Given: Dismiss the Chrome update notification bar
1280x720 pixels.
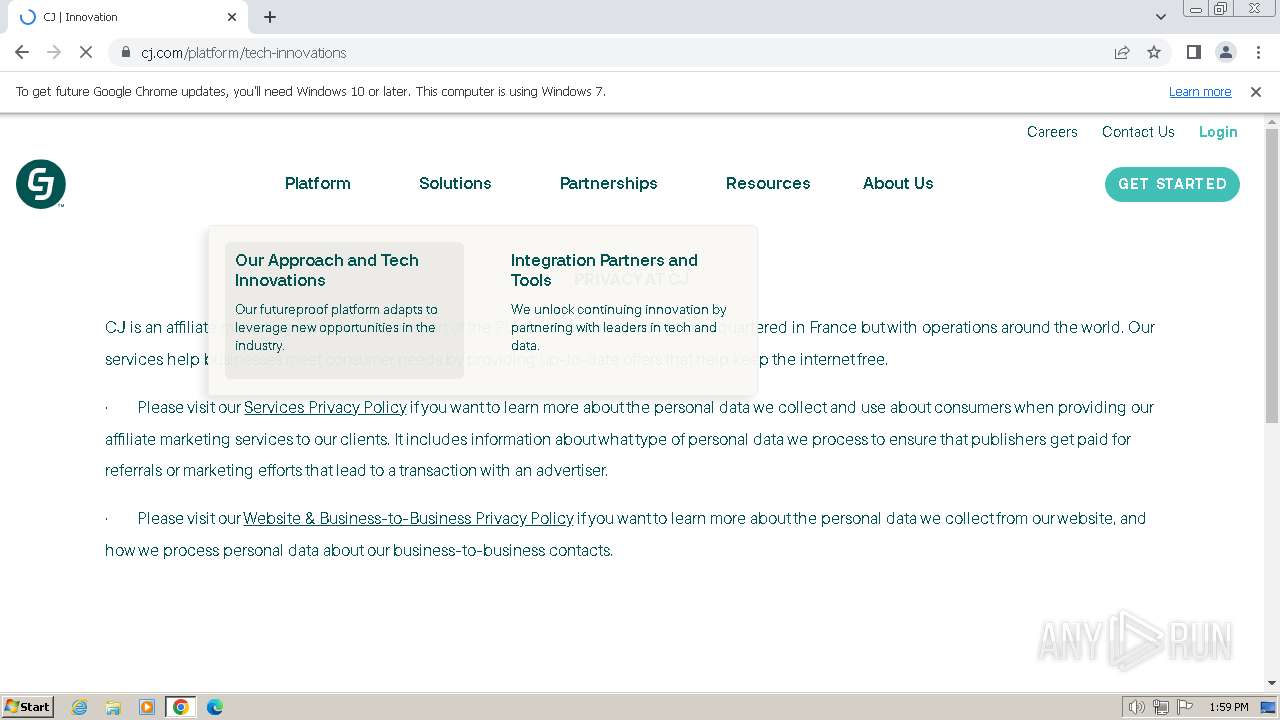Looking at the screenshot, I should coord(1256,92).
